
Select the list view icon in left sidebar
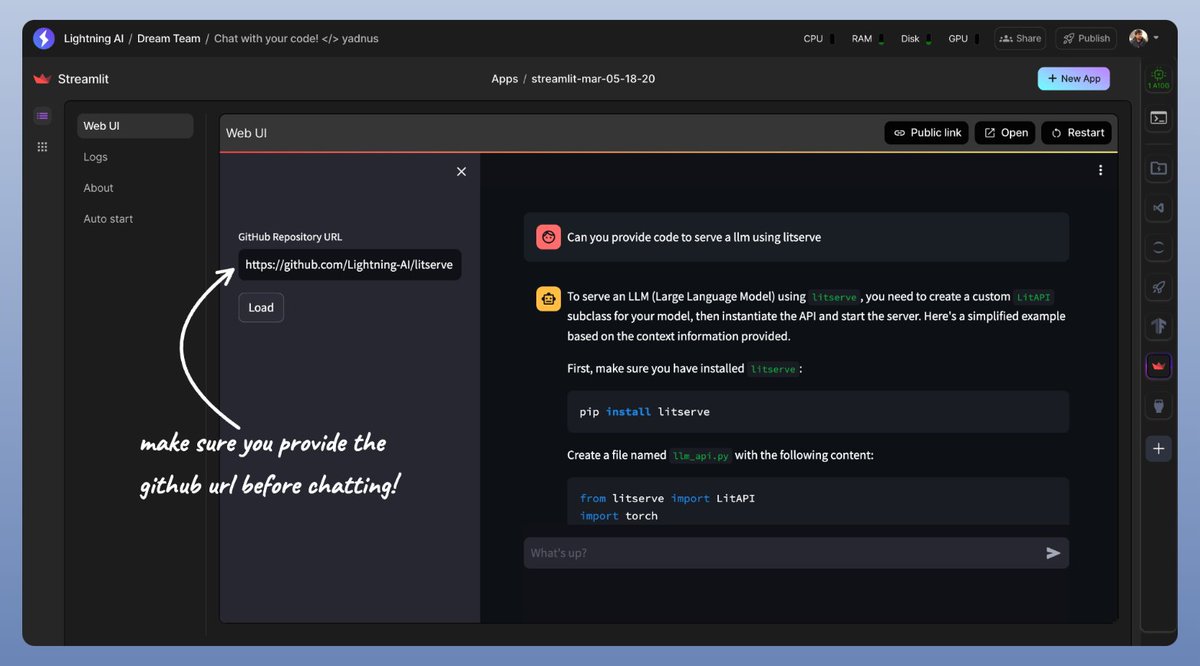pyautogui.click(x=42, y=115)
